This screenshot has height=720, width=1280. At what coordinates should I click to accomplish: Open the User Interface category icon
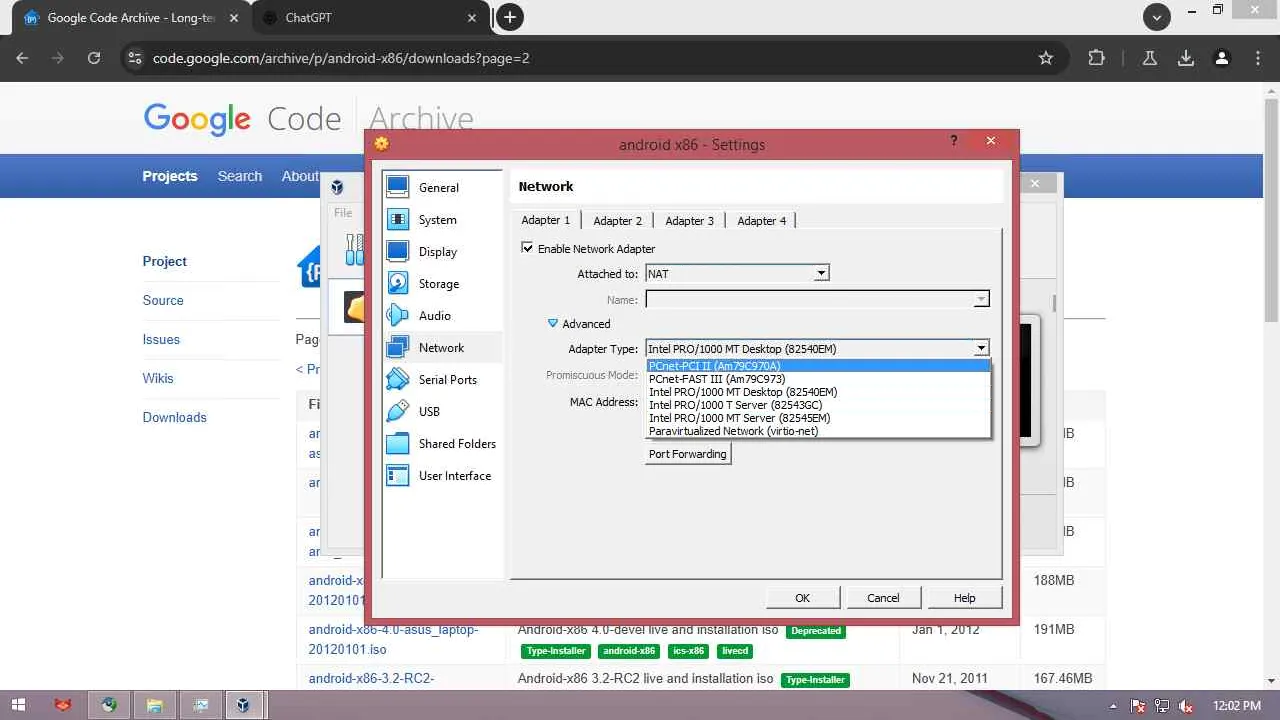398,475
